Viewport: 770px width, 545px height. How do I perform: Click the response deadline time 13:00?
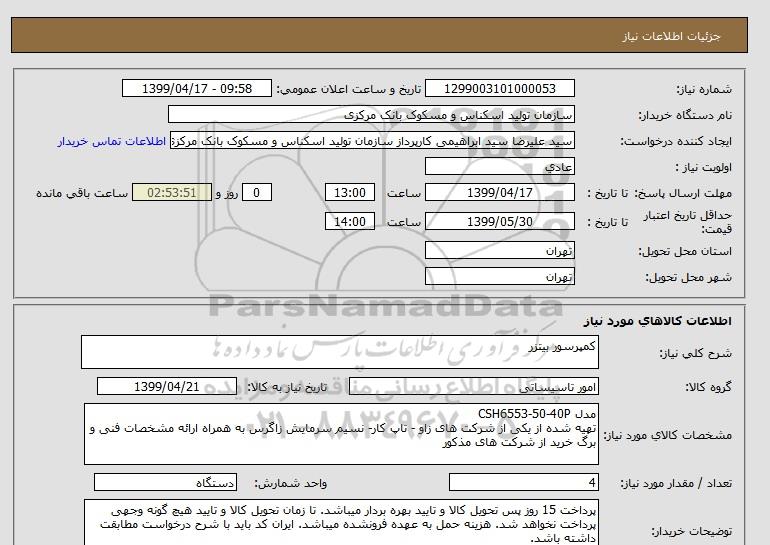(x=350, y=193)
